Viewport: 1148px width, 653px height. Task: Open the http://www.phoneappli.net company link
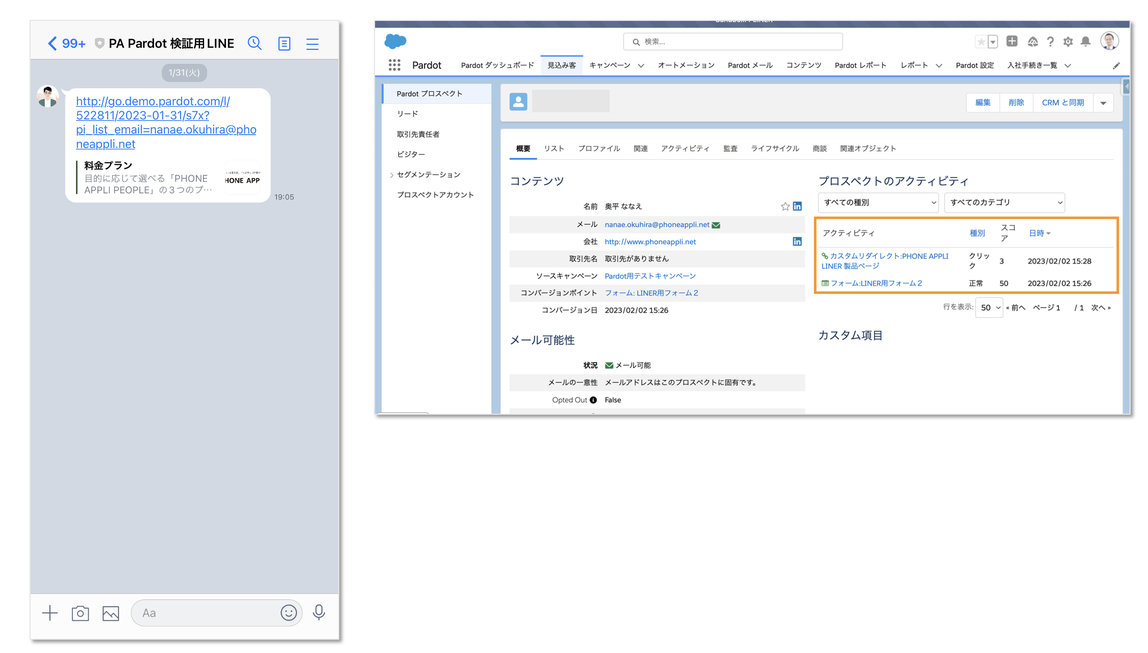(x=650, y=242)
